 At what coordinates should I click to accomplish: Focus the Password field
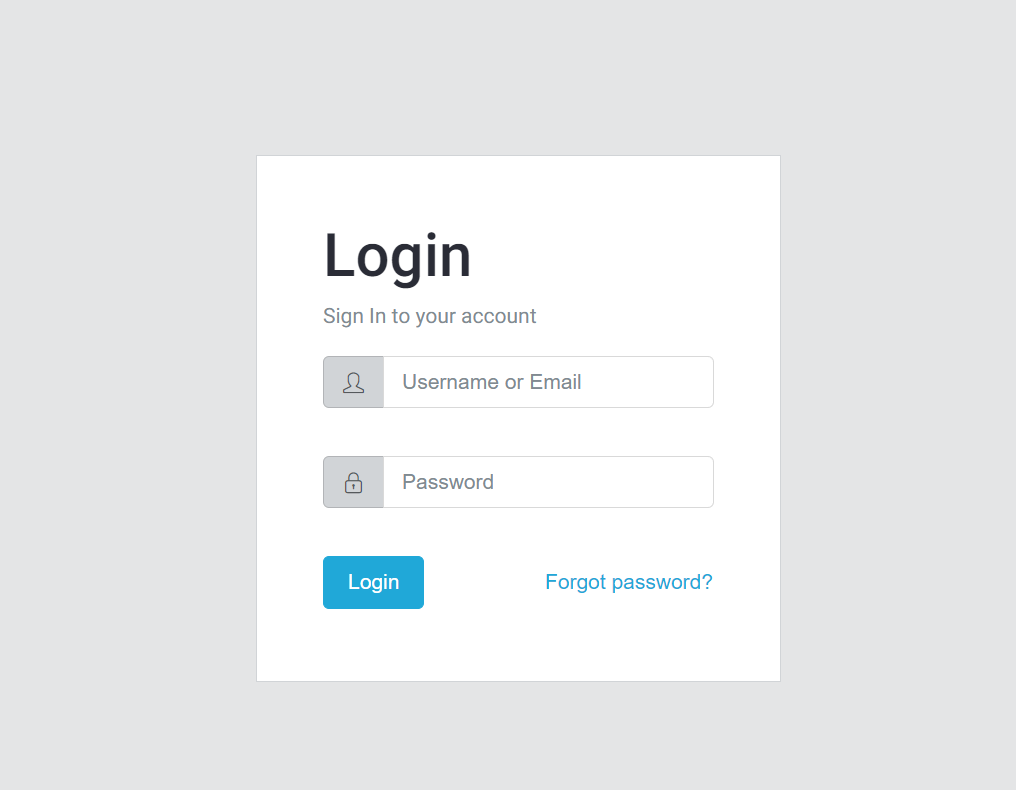(548, 482)
